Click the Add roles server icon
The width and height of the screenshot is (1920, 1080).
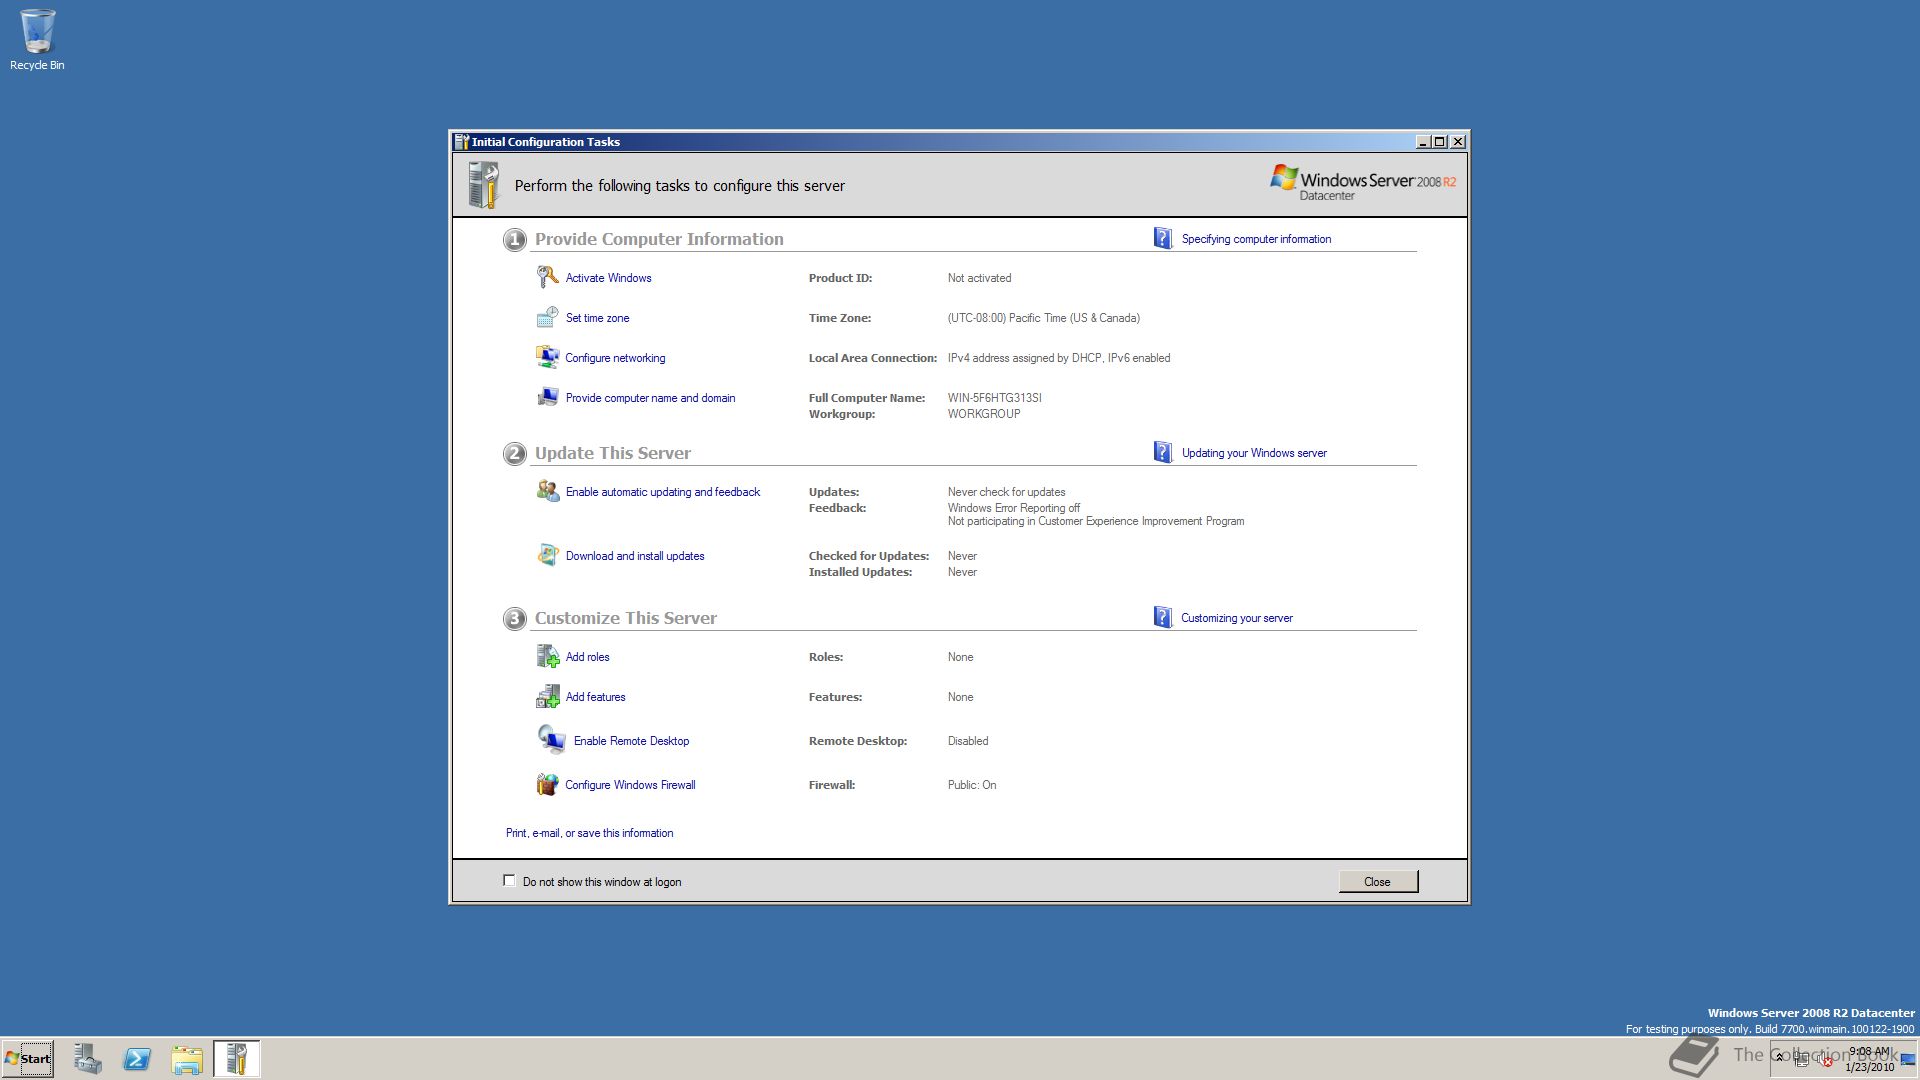point(547,656)
